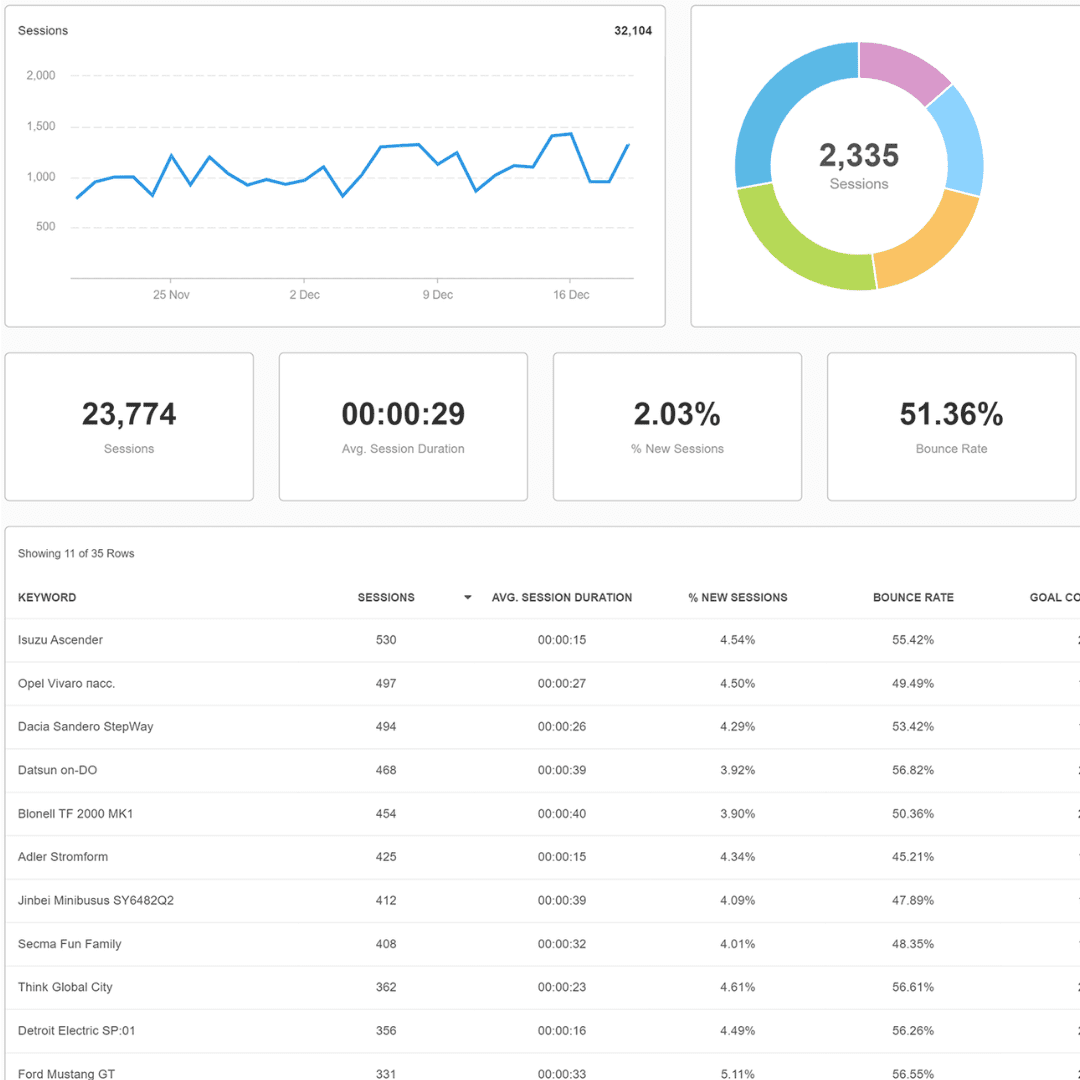Click the Sessions column header text
Image resolution: width=1080 pixels, height=1080 pixels.
point(386,598)
